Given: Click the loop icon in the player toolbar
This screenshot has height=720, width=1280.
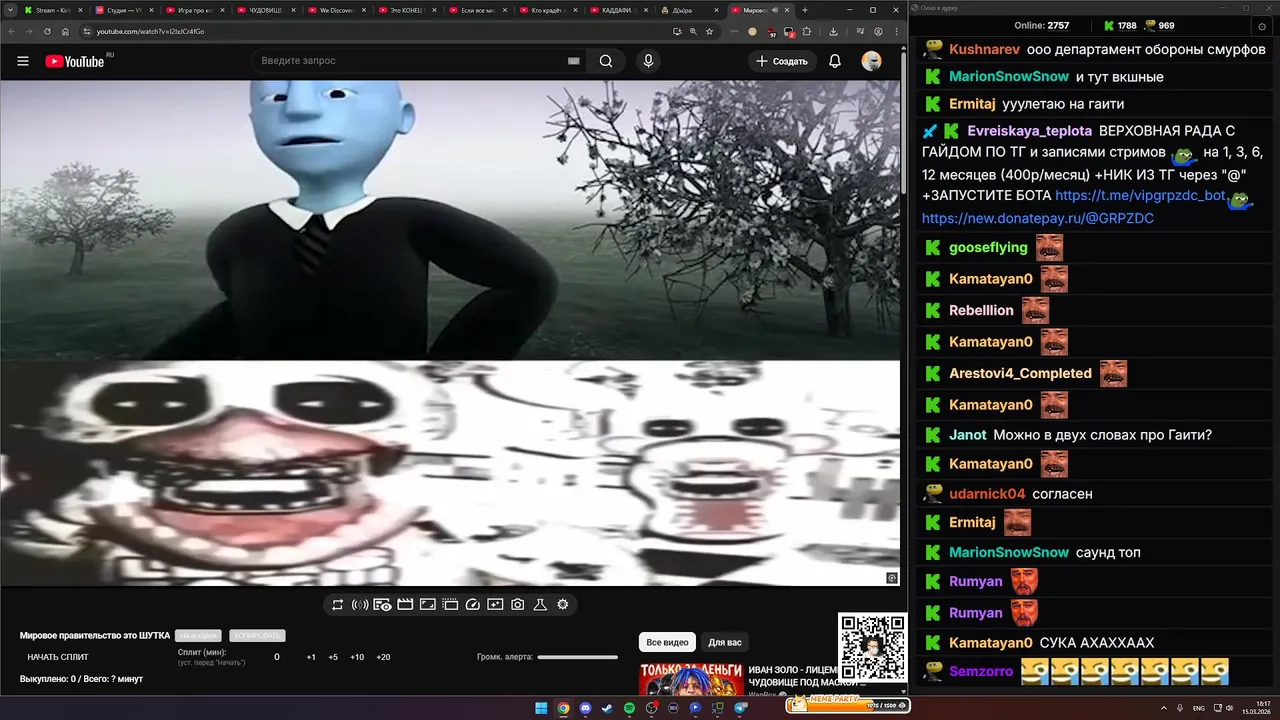Looking at the screenshot, I should [338, 605].
